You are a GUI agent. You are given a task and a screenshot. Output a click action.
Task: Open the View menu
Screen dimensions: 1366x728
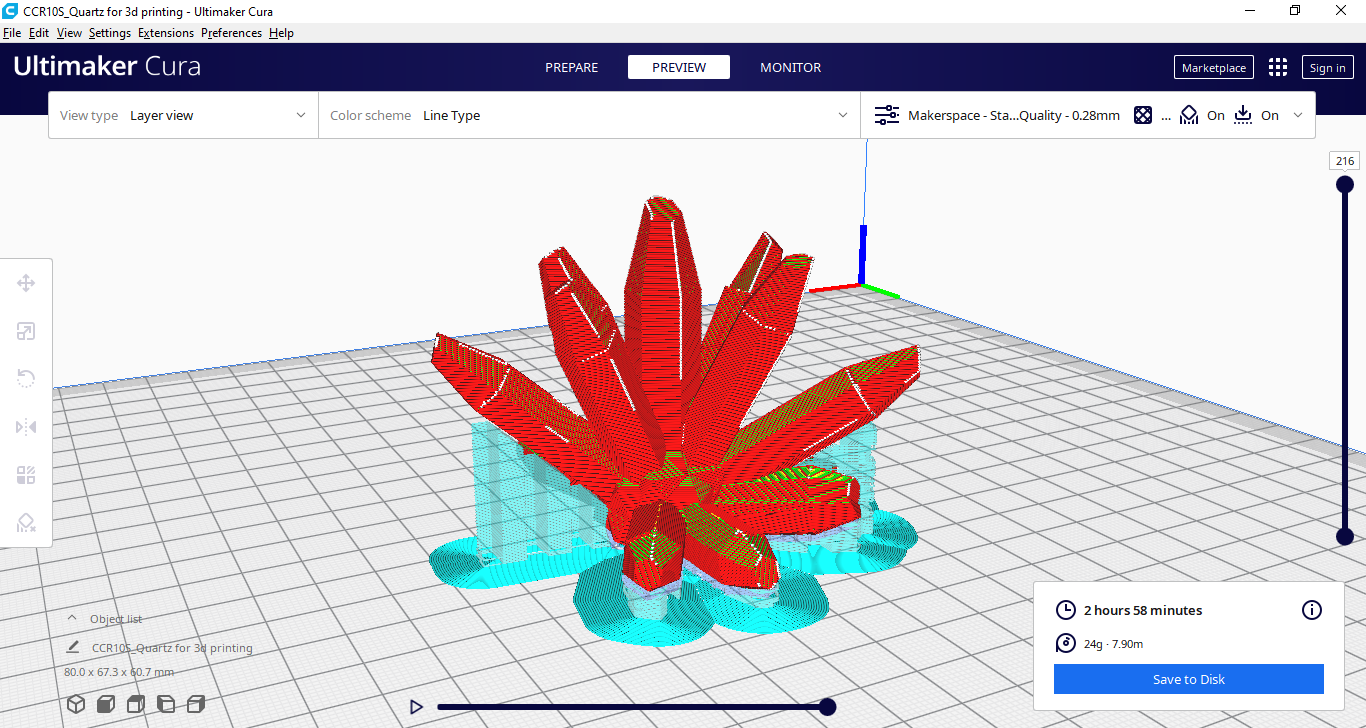[69, 33]
